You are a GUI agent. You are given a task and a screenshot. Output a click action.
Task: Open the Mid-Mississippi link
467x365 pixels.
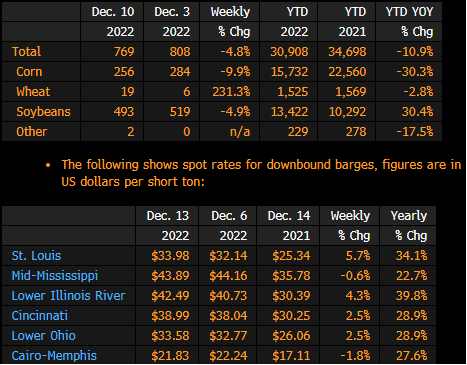(55, 276)
